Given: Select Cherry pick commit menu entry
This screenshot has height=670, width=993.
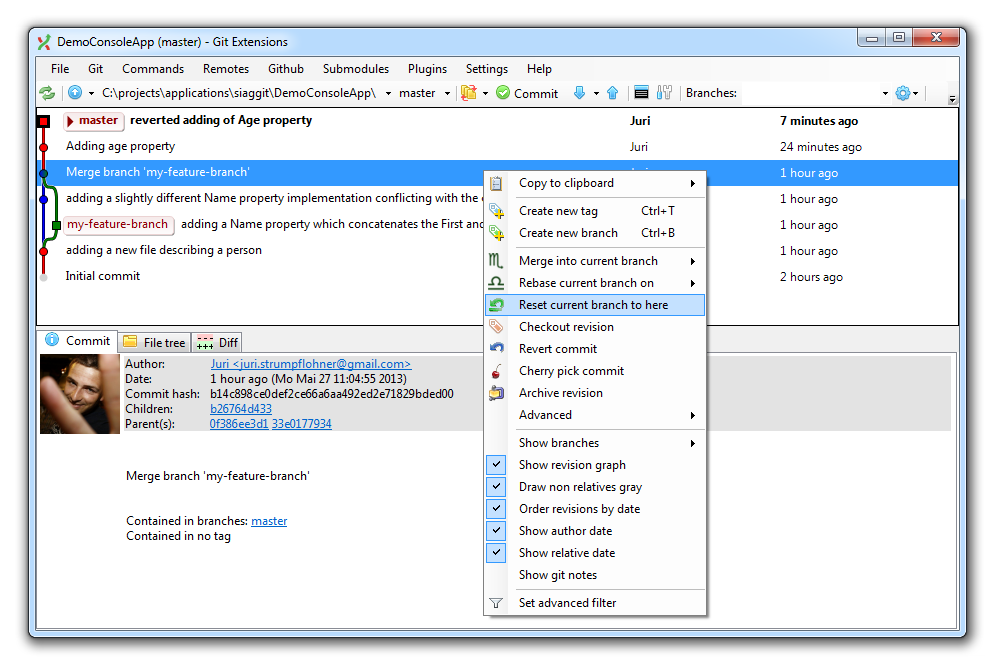Looking at the screenshot, I should coord(571,371).
